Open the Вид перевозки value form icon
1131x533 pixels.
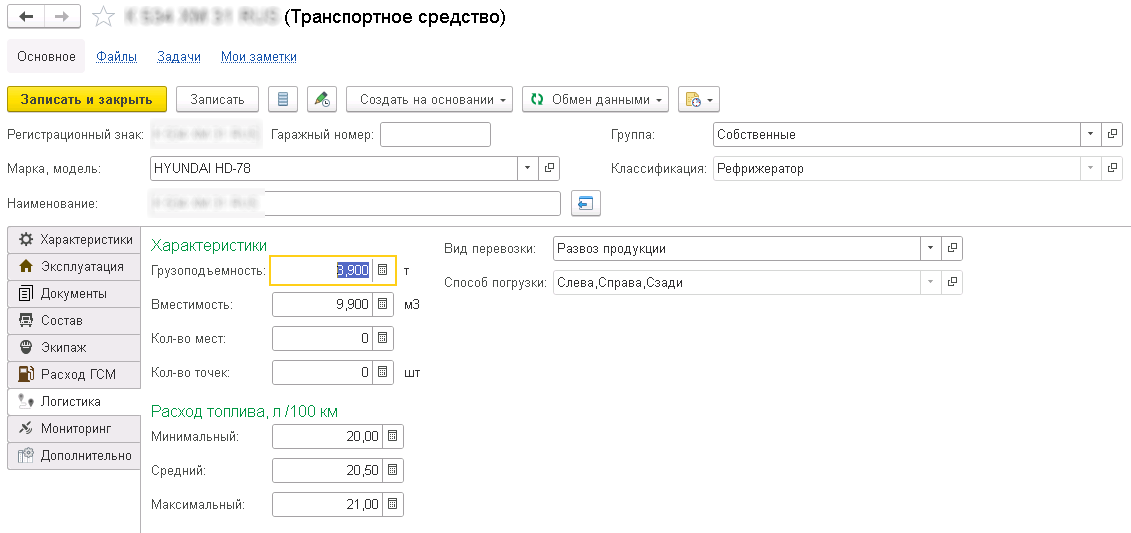click(952, 248)
